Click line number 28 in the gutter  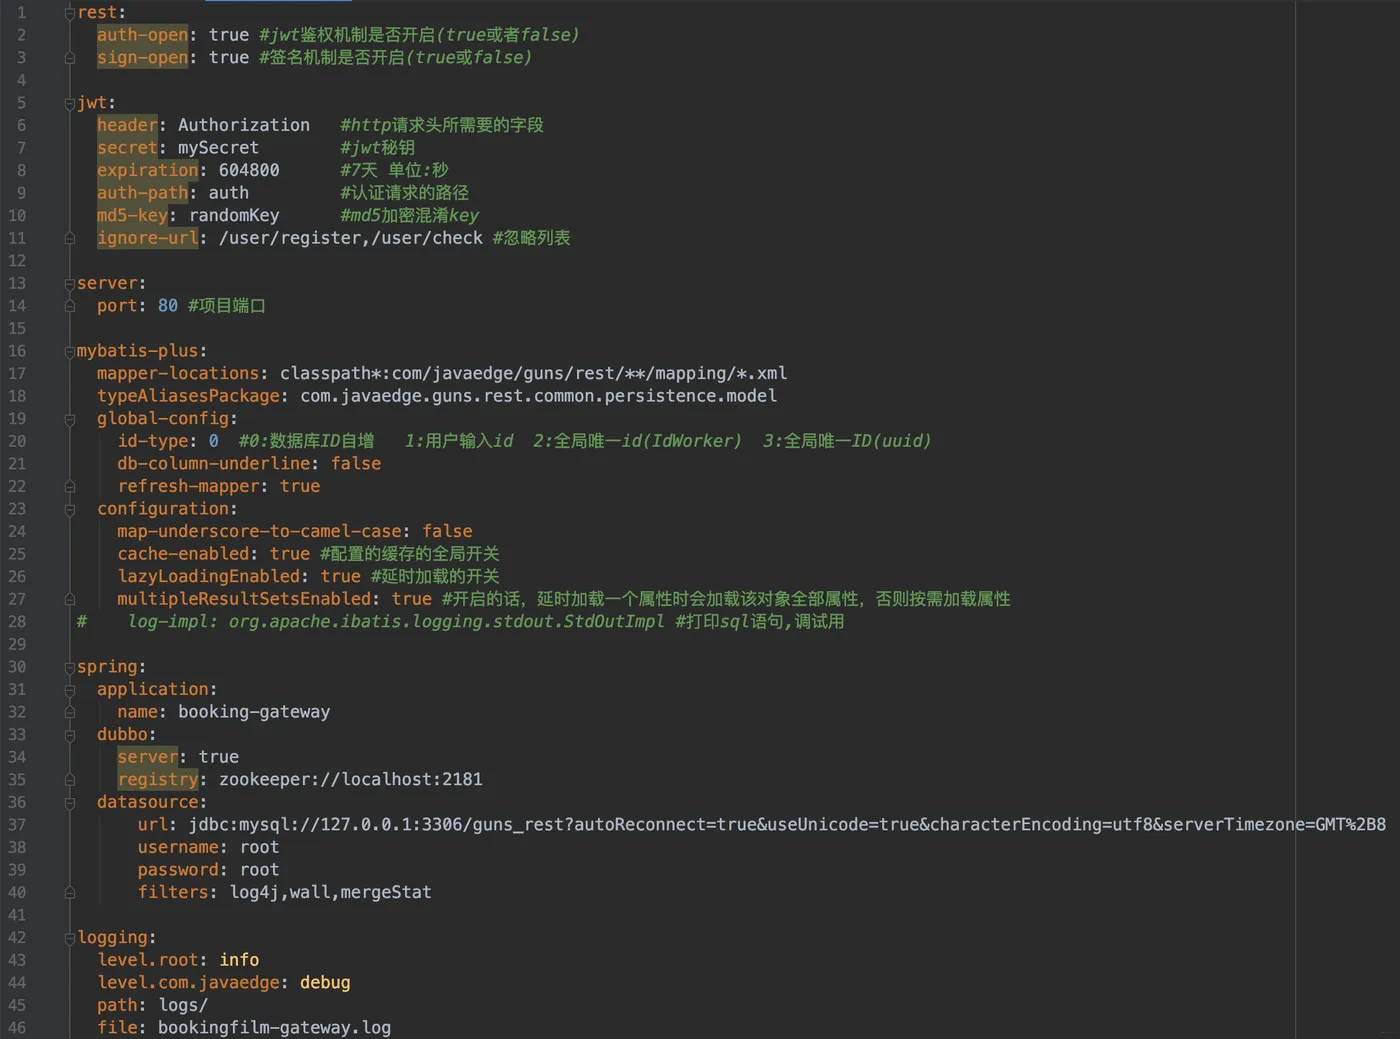17,622
